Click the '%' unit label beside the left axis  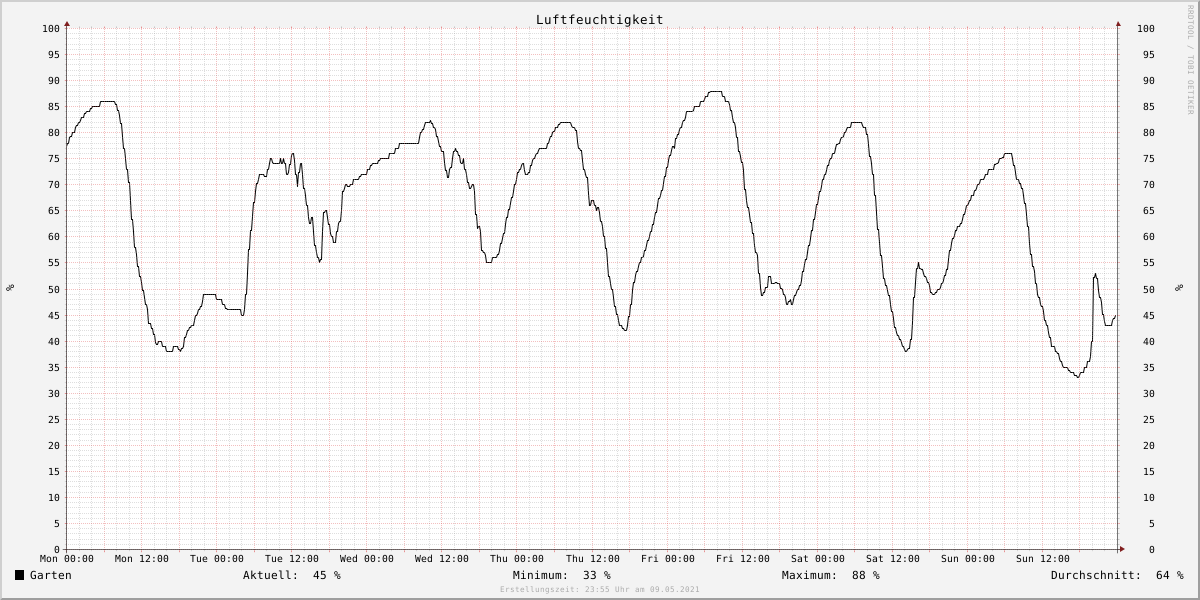[10, 288]
